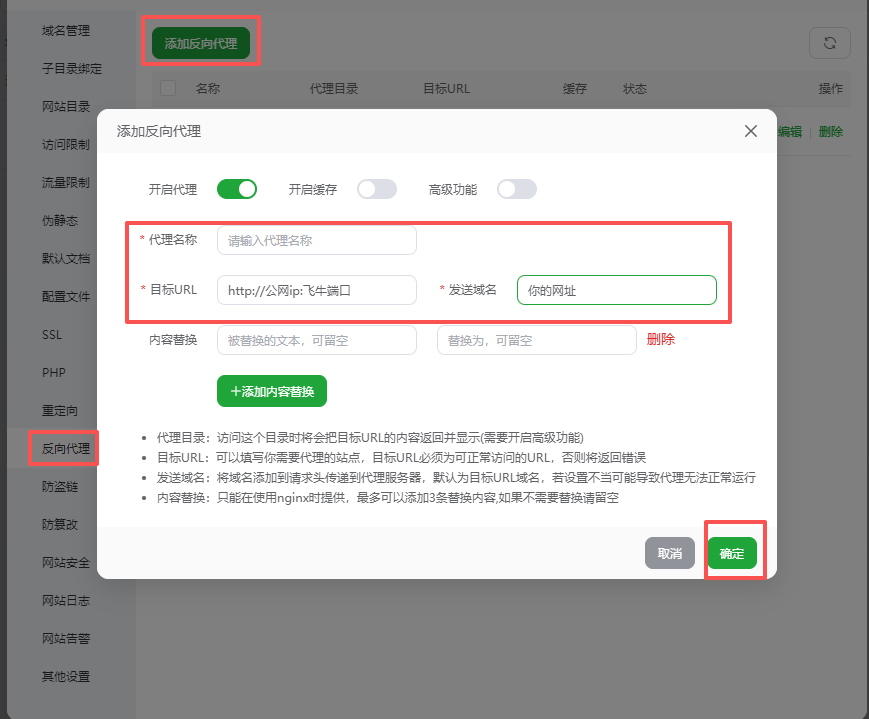Click 取消 to dismiss the dialog
Viewport: 869px width, 719px height.
(669, 552)
